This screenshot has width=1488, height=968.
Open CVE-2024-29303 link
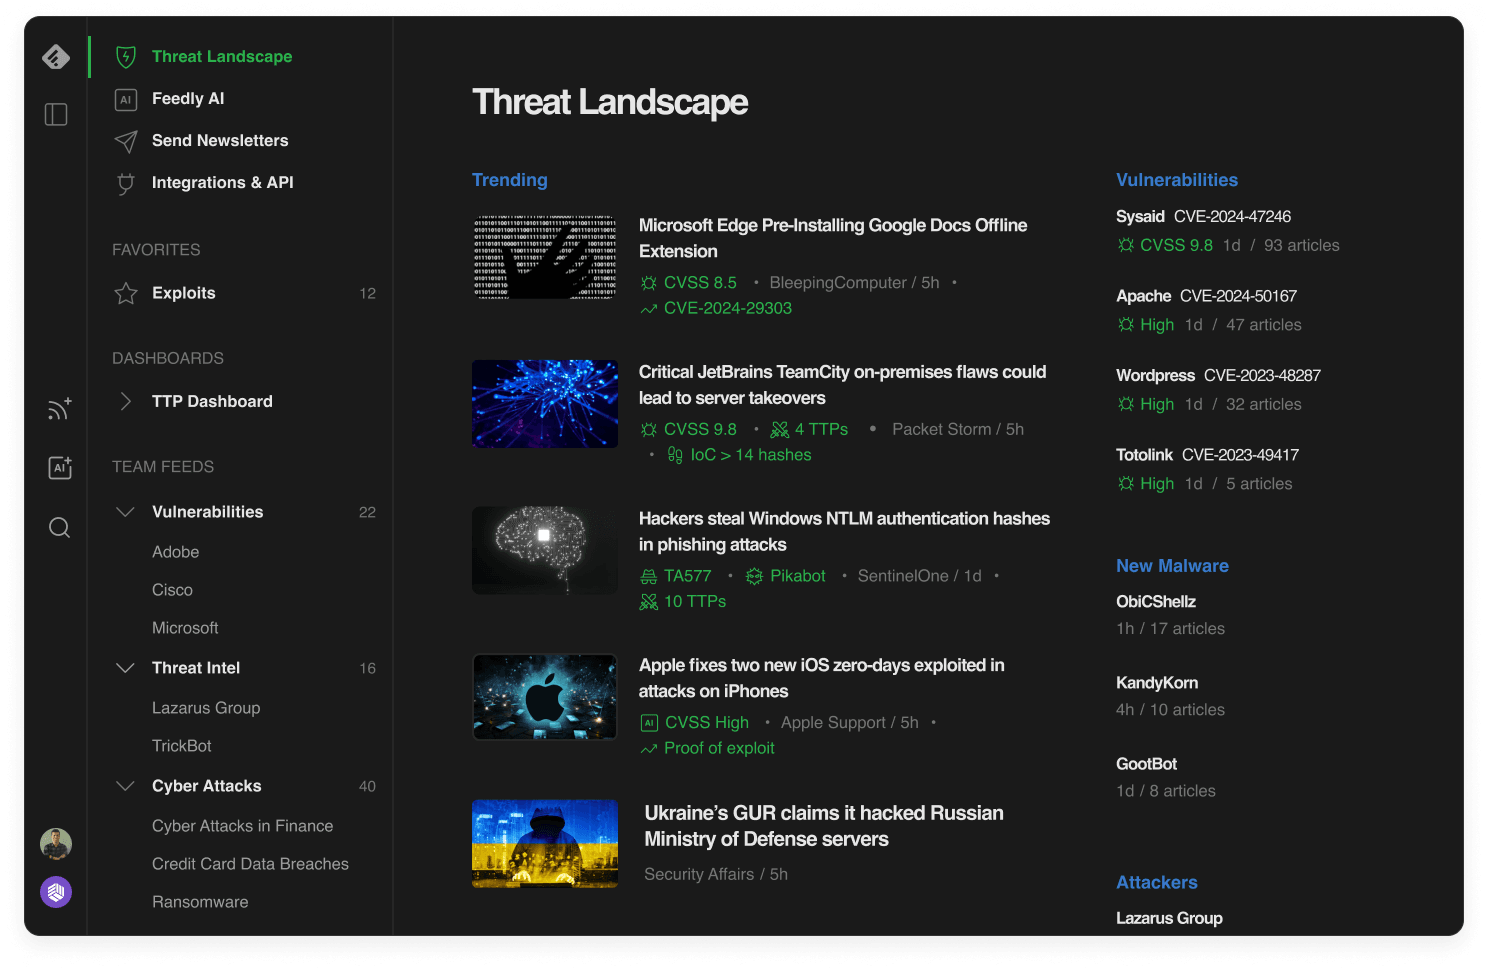728,309
